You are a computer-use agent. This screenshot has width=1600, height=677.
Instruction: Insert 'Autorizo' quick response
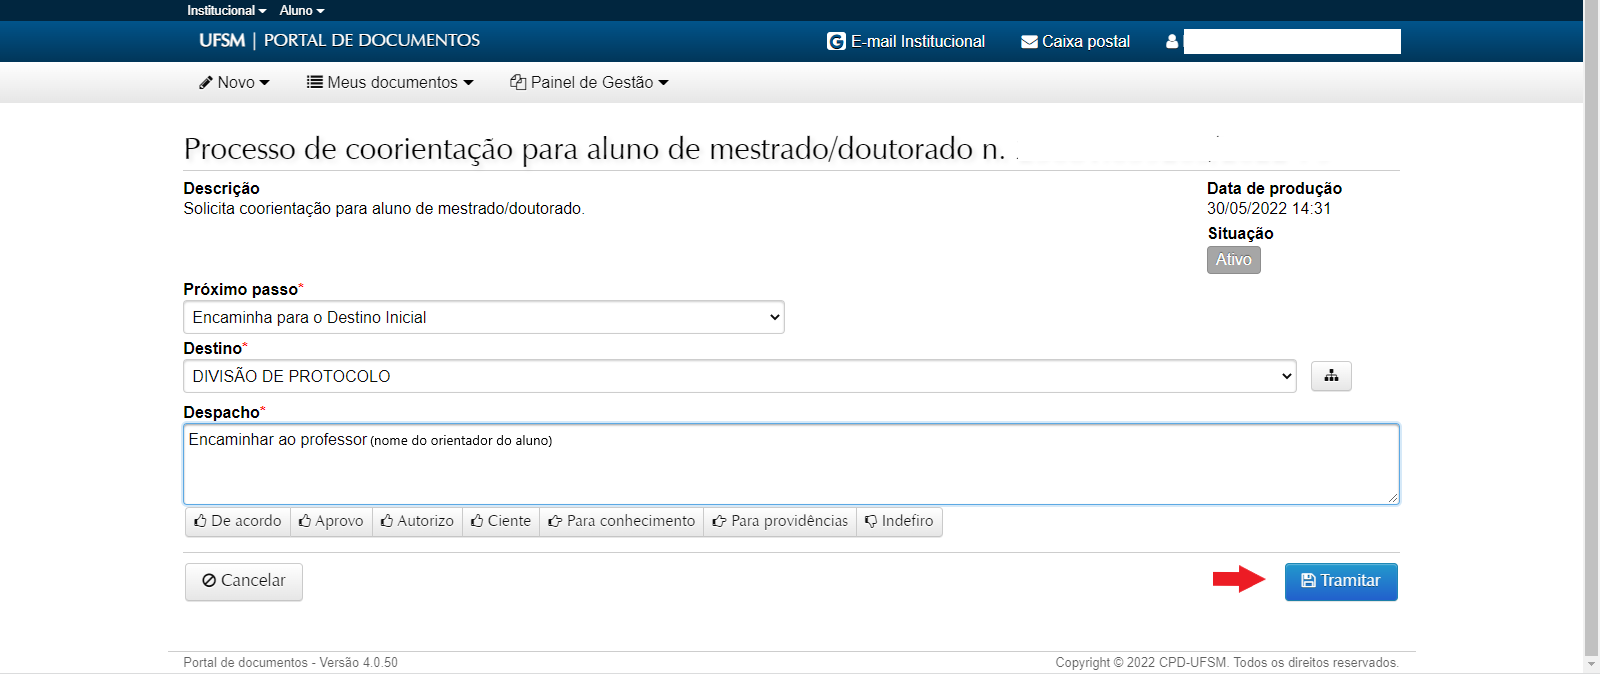click(x=417, y=521)
